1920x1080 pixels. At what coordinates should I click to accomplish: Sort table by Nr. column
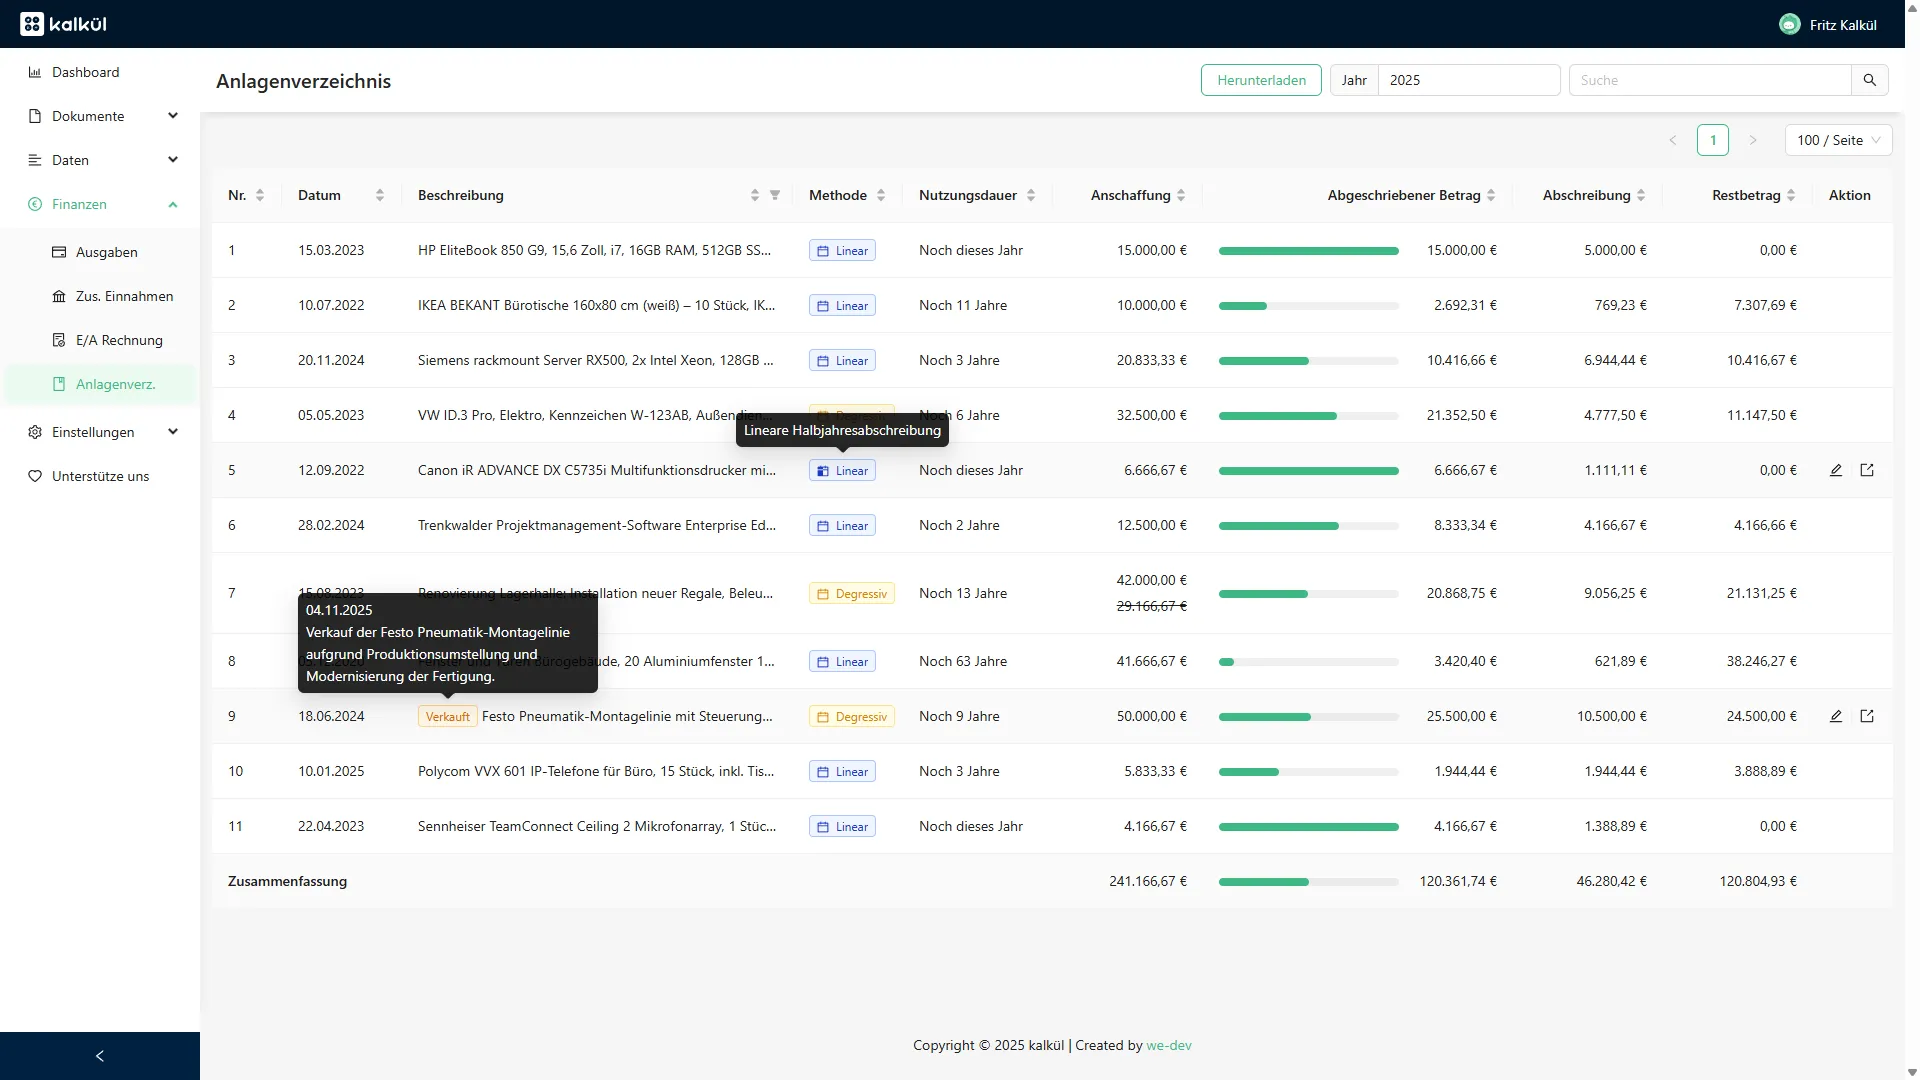(260, 195)
